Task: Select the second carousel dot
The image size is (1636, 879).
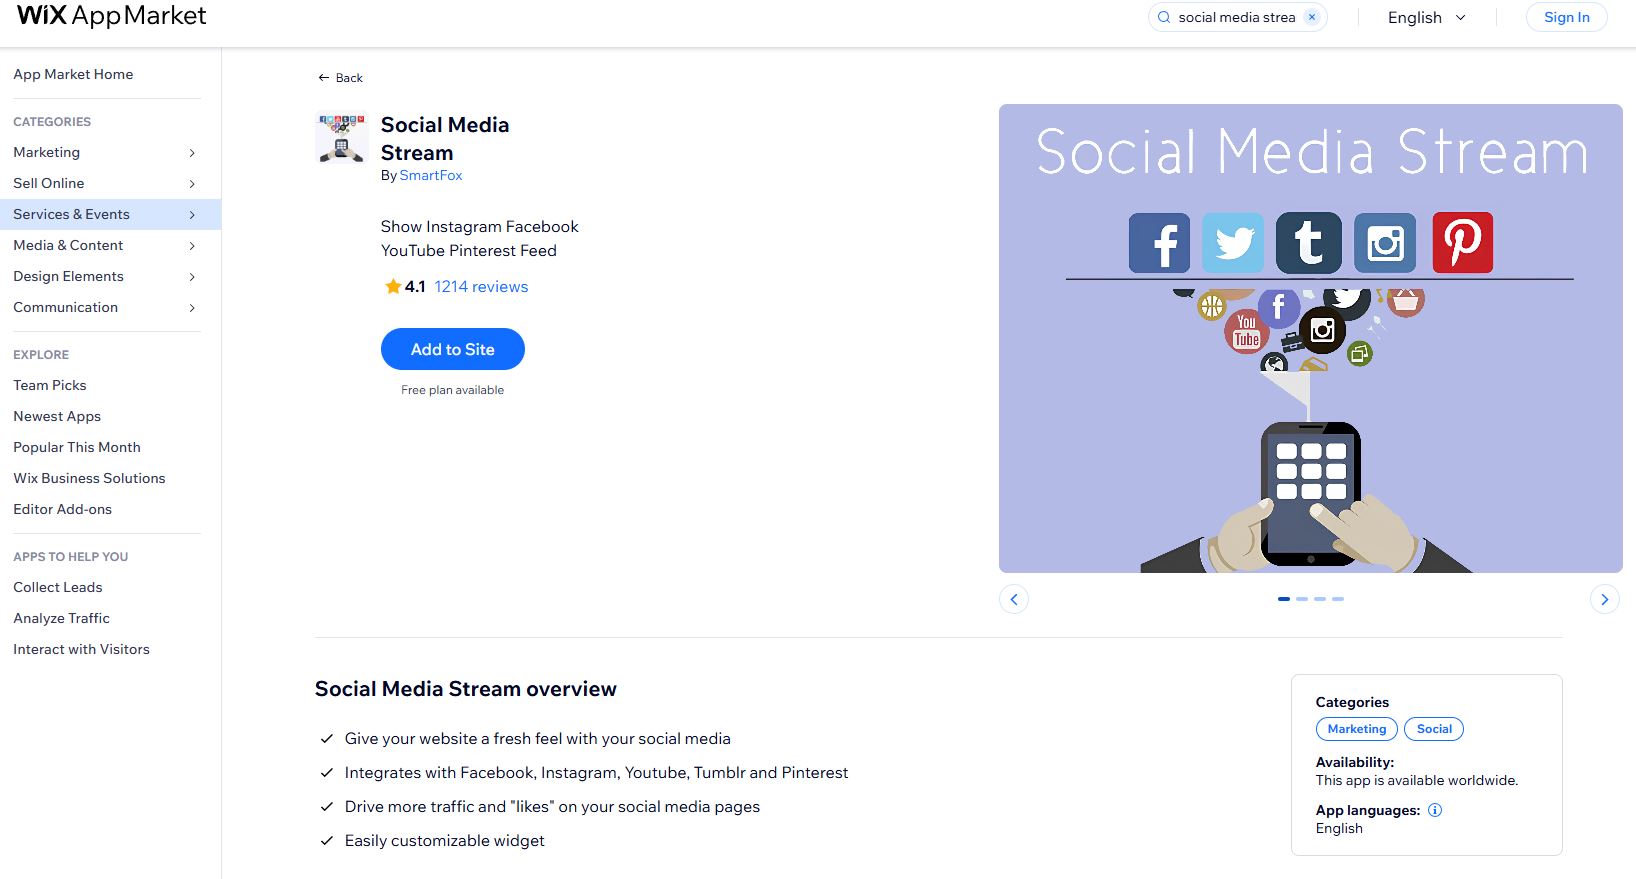Action: 1302,599
